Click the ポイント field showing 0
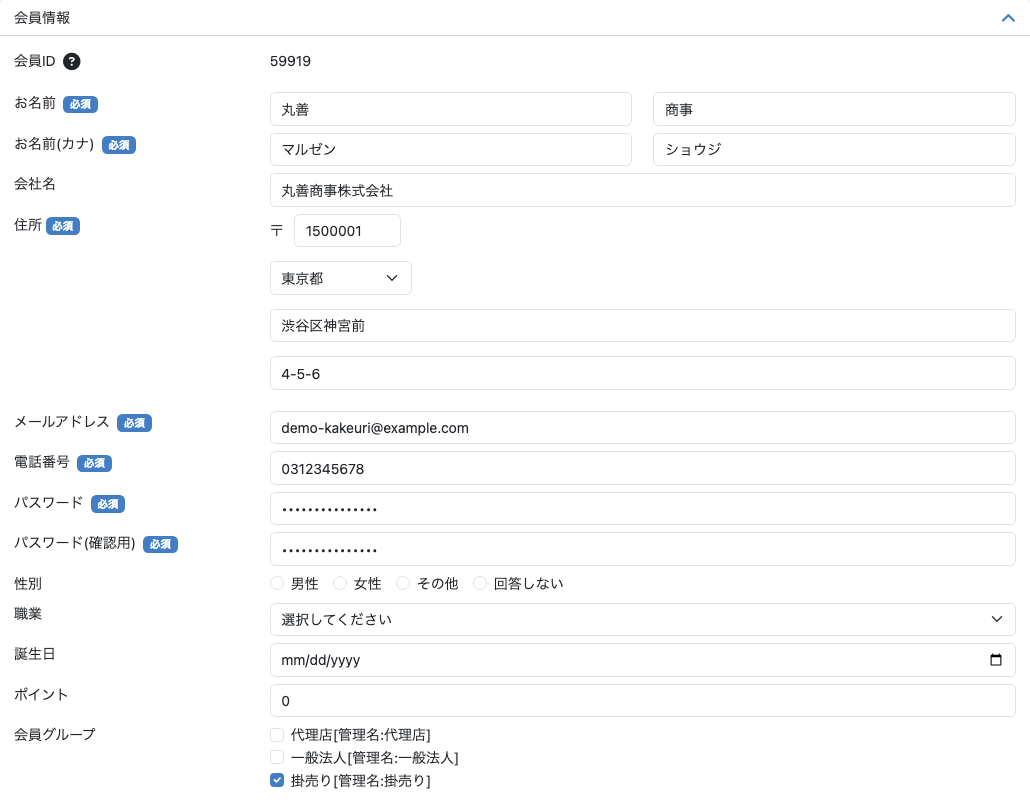The height and width of the screenshot is (805, 1030). [x=642, y=701]
